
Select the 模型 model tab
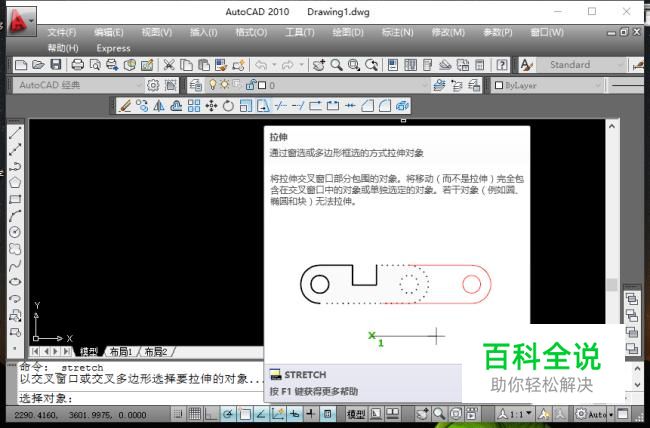(89, 352)
